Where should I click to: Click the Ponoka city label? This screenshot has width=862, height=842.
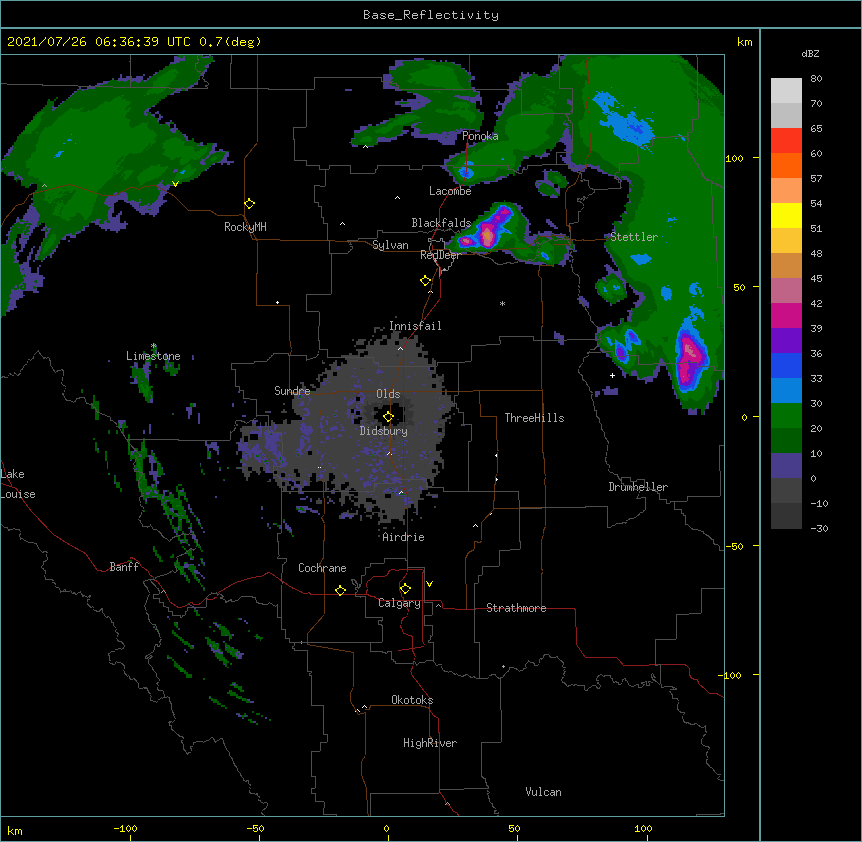coord(480,136)
